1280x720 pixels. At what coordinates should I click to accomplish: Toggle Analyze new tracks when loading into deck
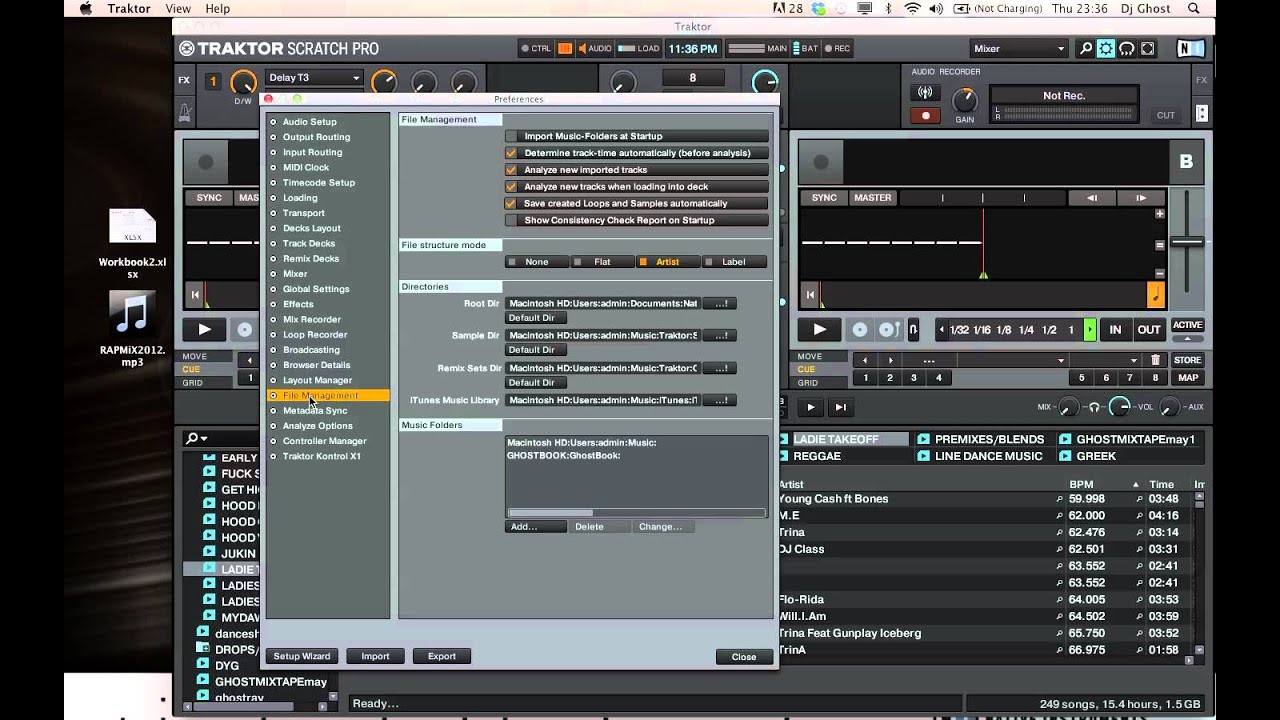coord(512,187)
